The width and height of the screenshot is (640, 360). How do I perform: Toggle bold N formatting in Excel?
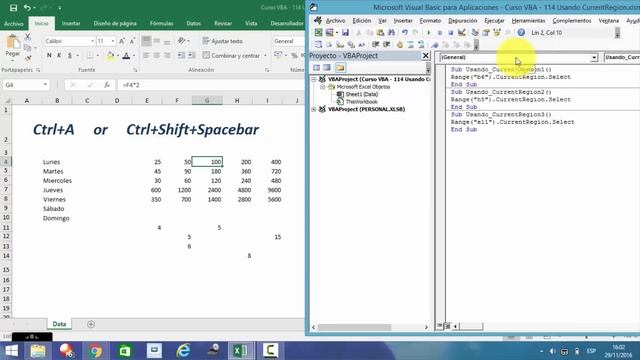pos(49,56)
